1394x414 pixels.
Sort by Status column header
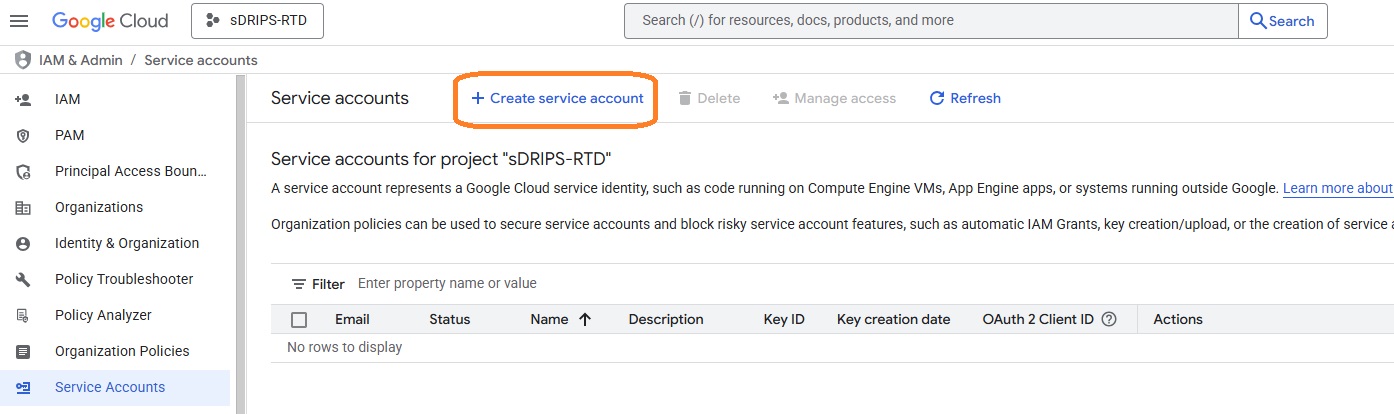click(449, 319)
